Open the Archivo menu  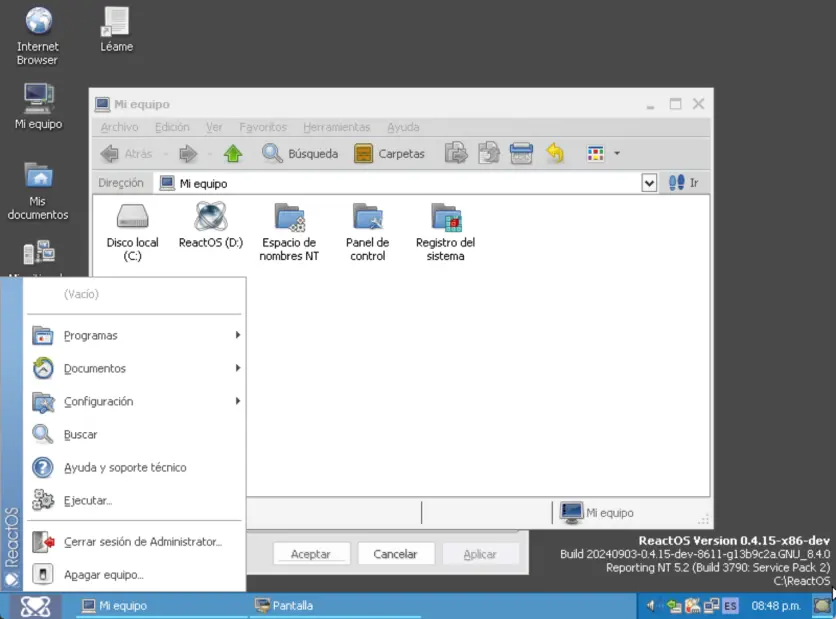(x=119, y=127)
